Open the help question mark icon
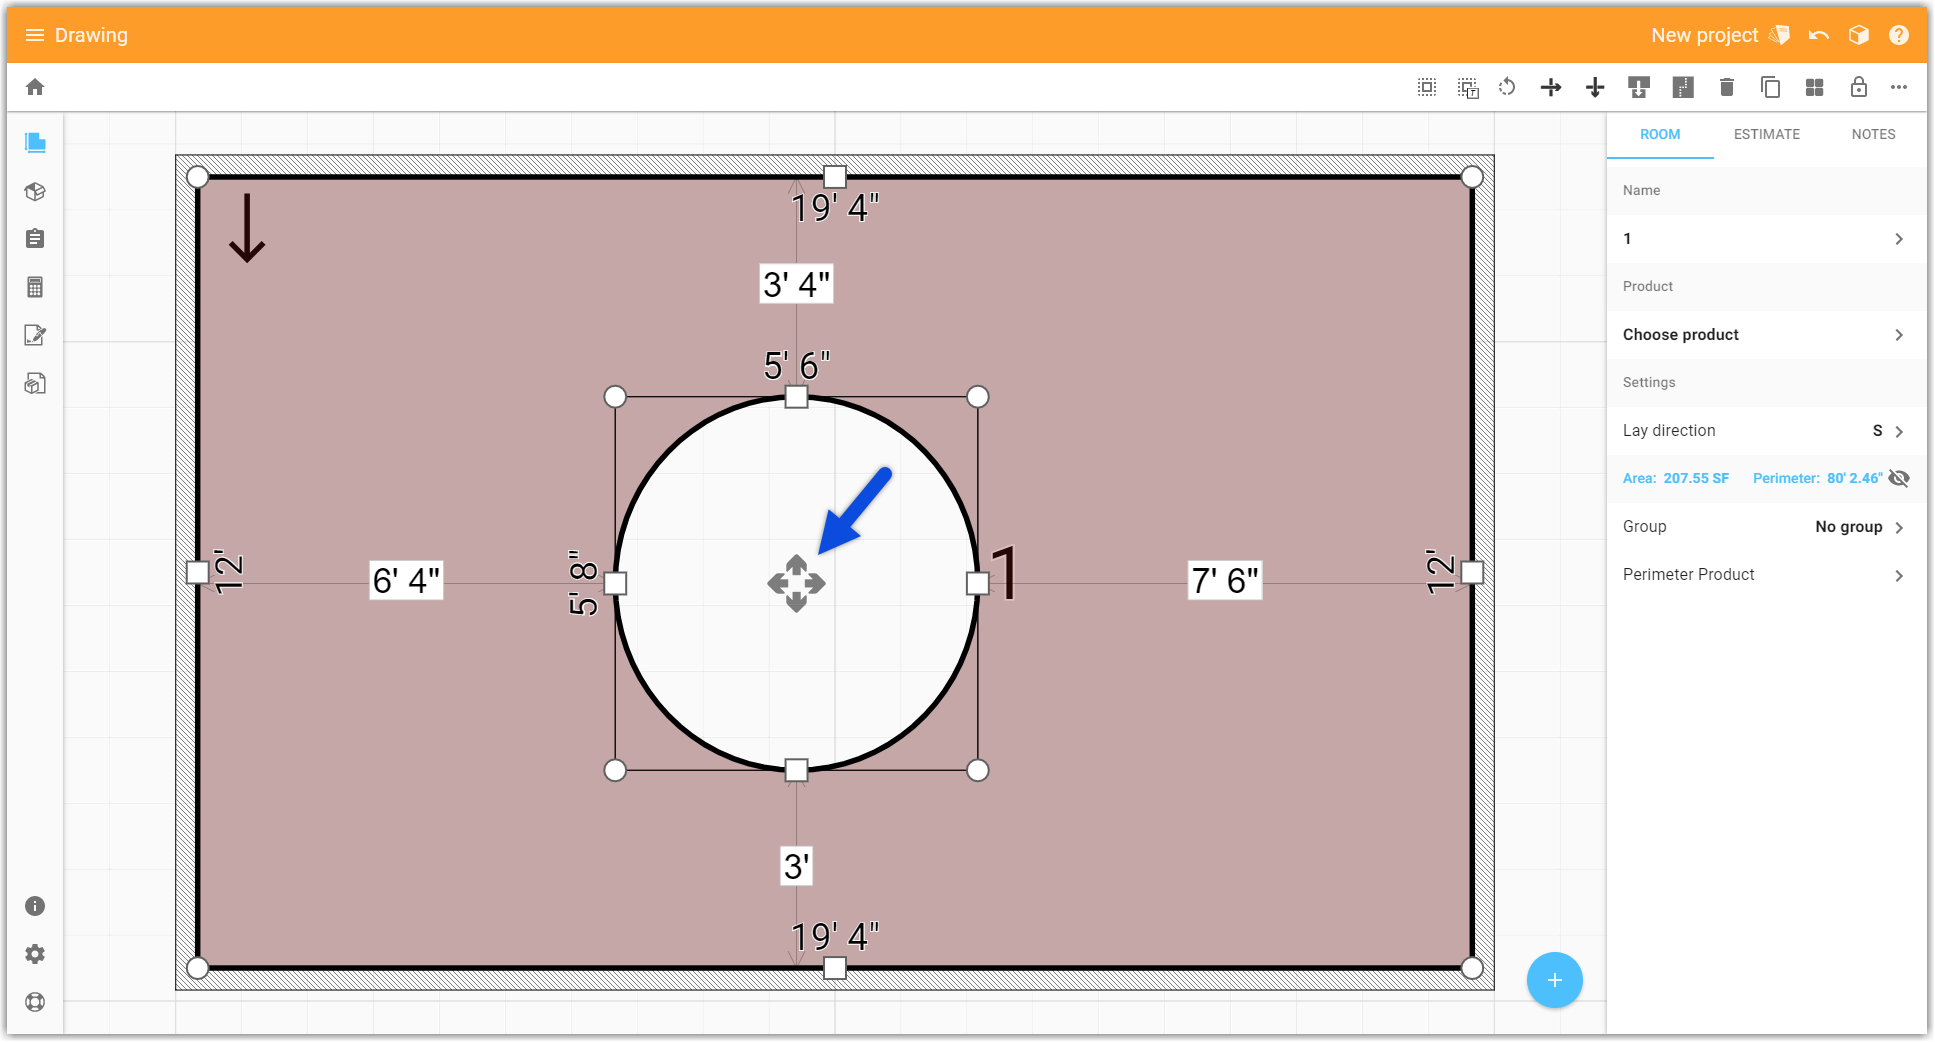This screenshot has height=1042, width=1935. [x=1899, y=35]
